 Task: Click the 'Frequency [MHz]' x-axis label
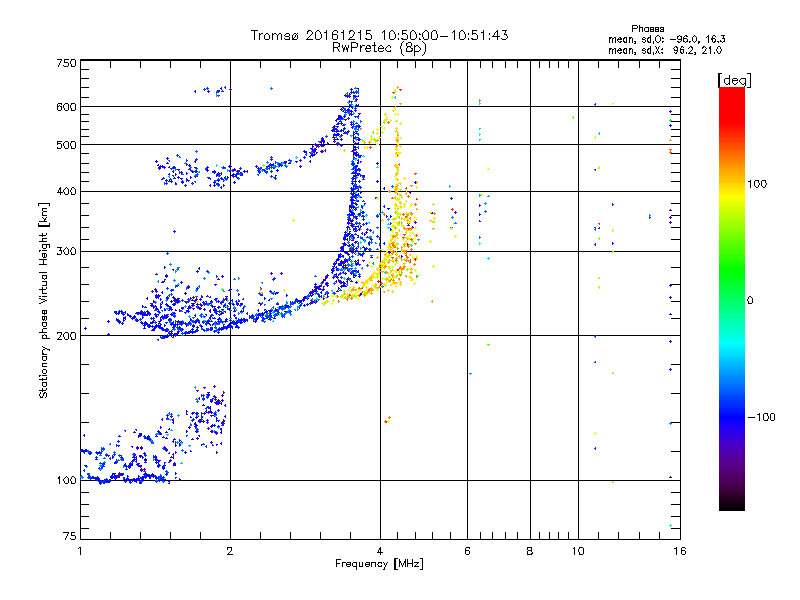click(379, 564)
